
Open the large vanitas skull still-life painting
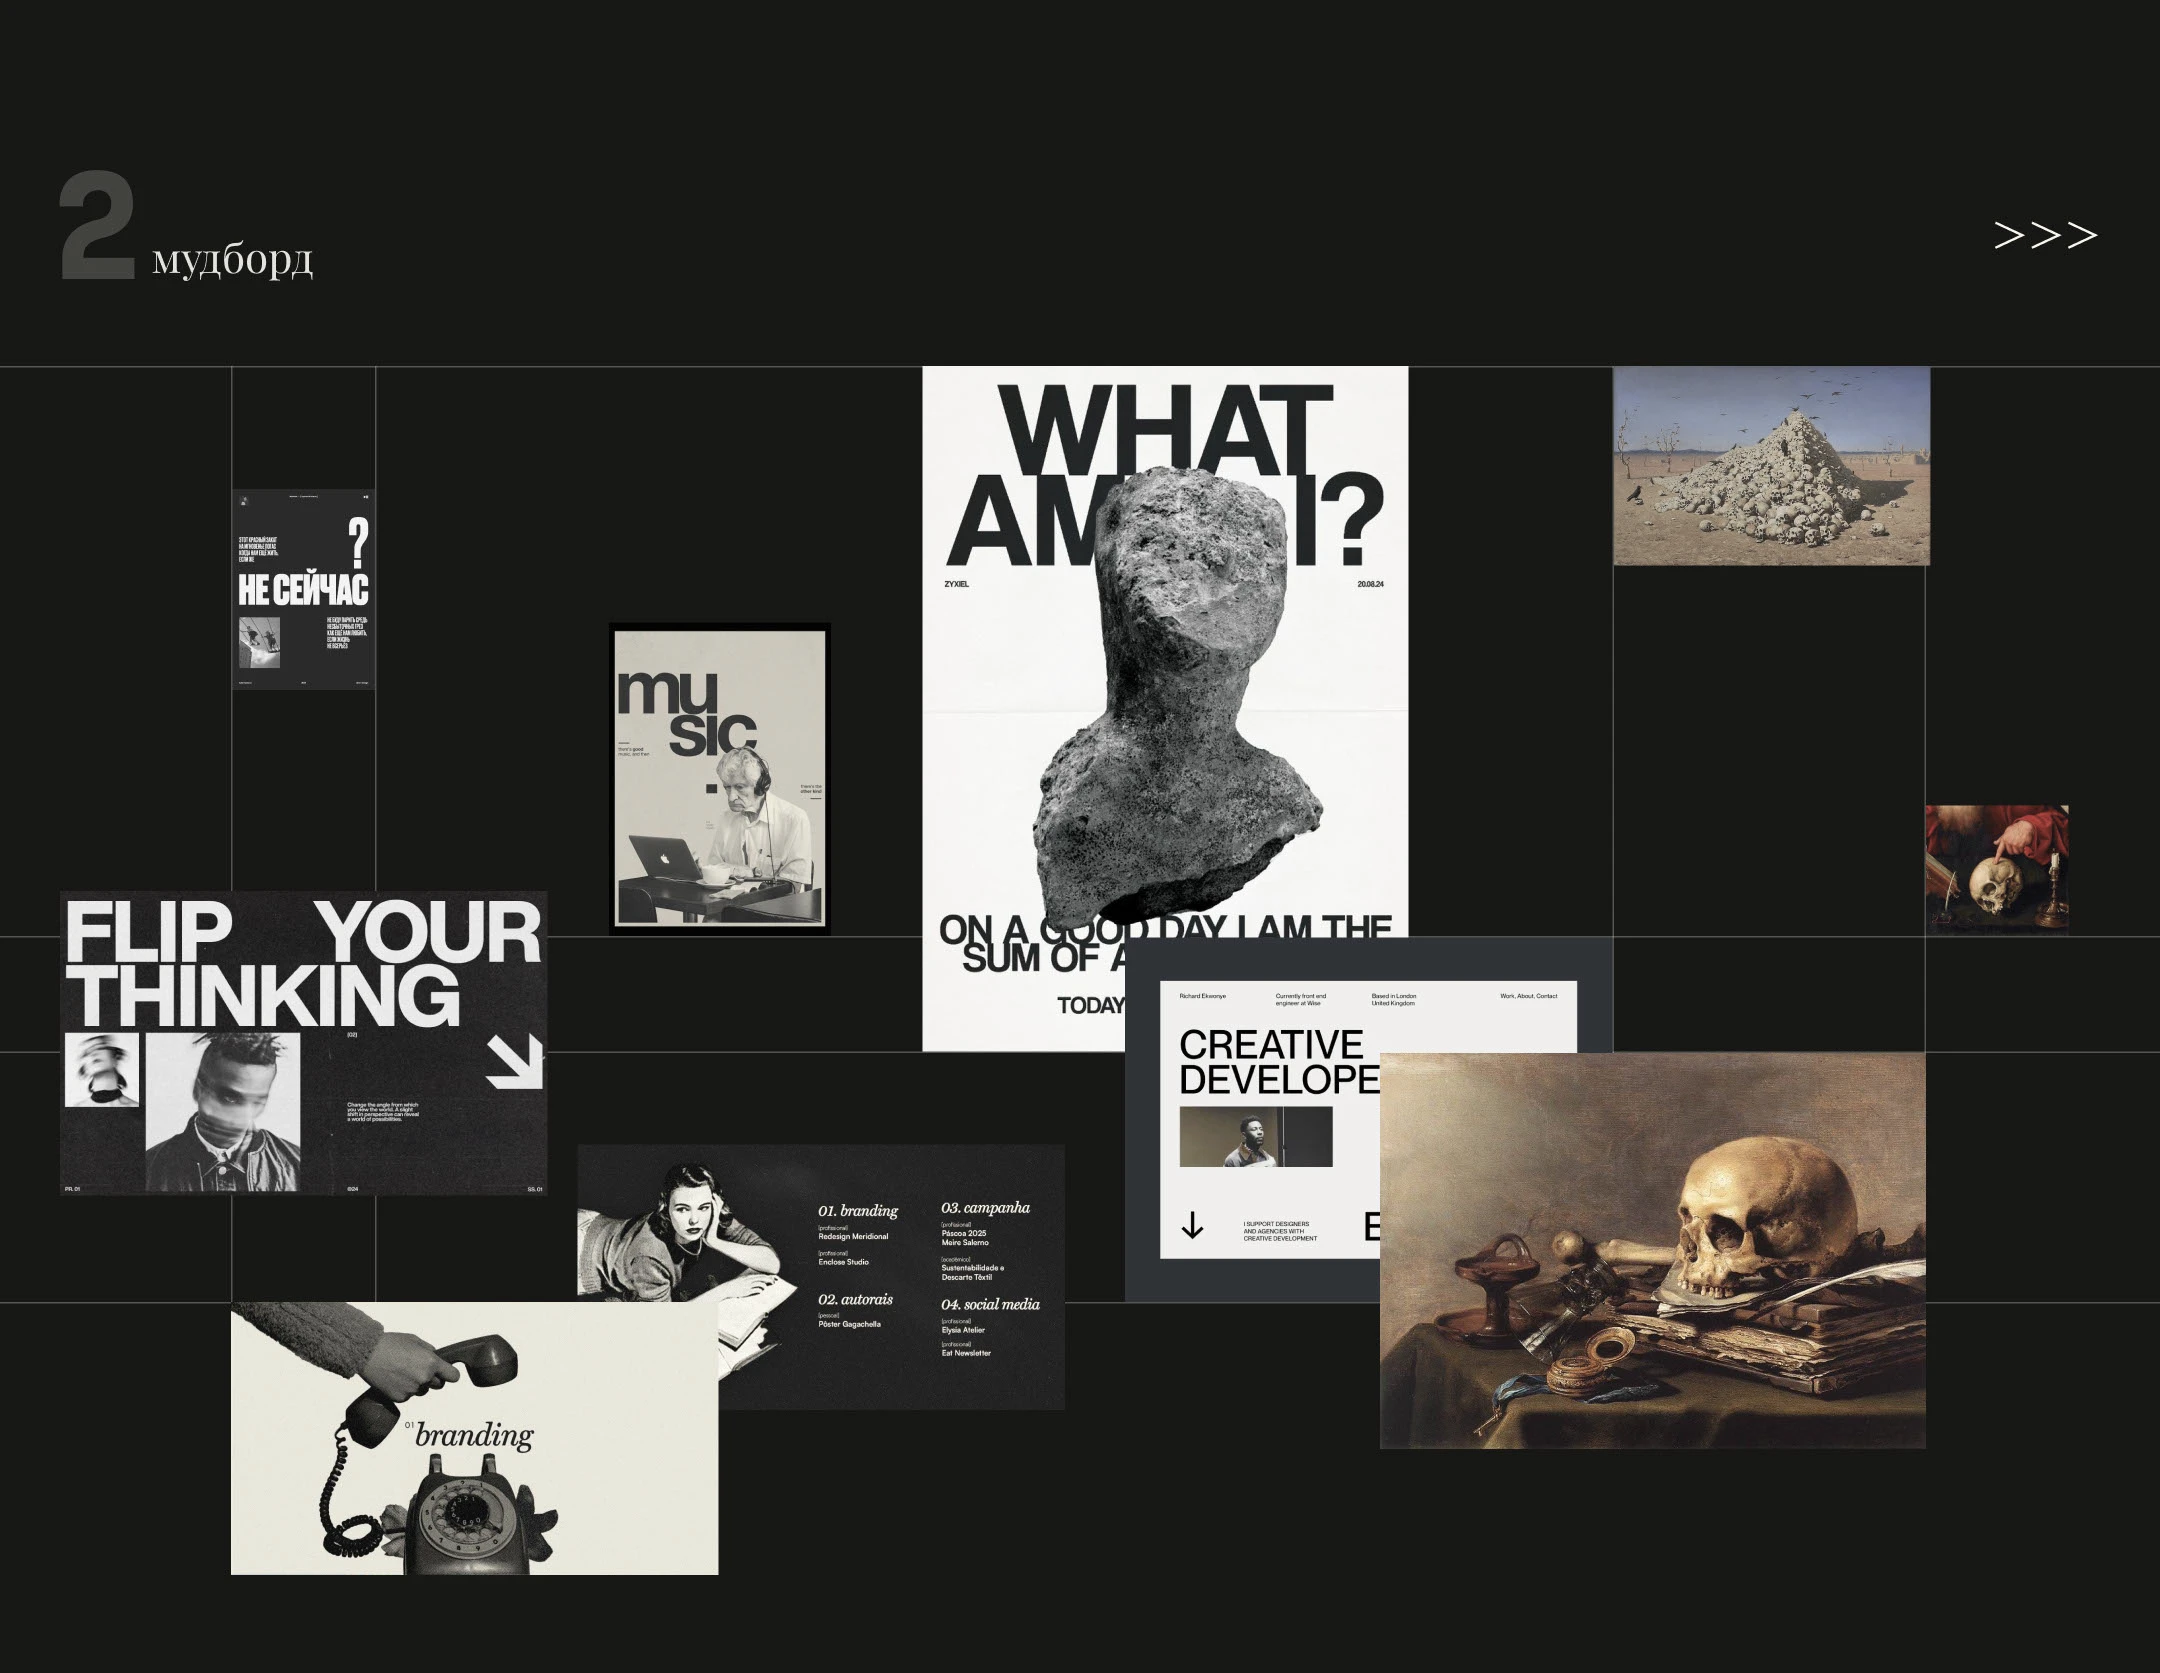pos(1652,1250)
